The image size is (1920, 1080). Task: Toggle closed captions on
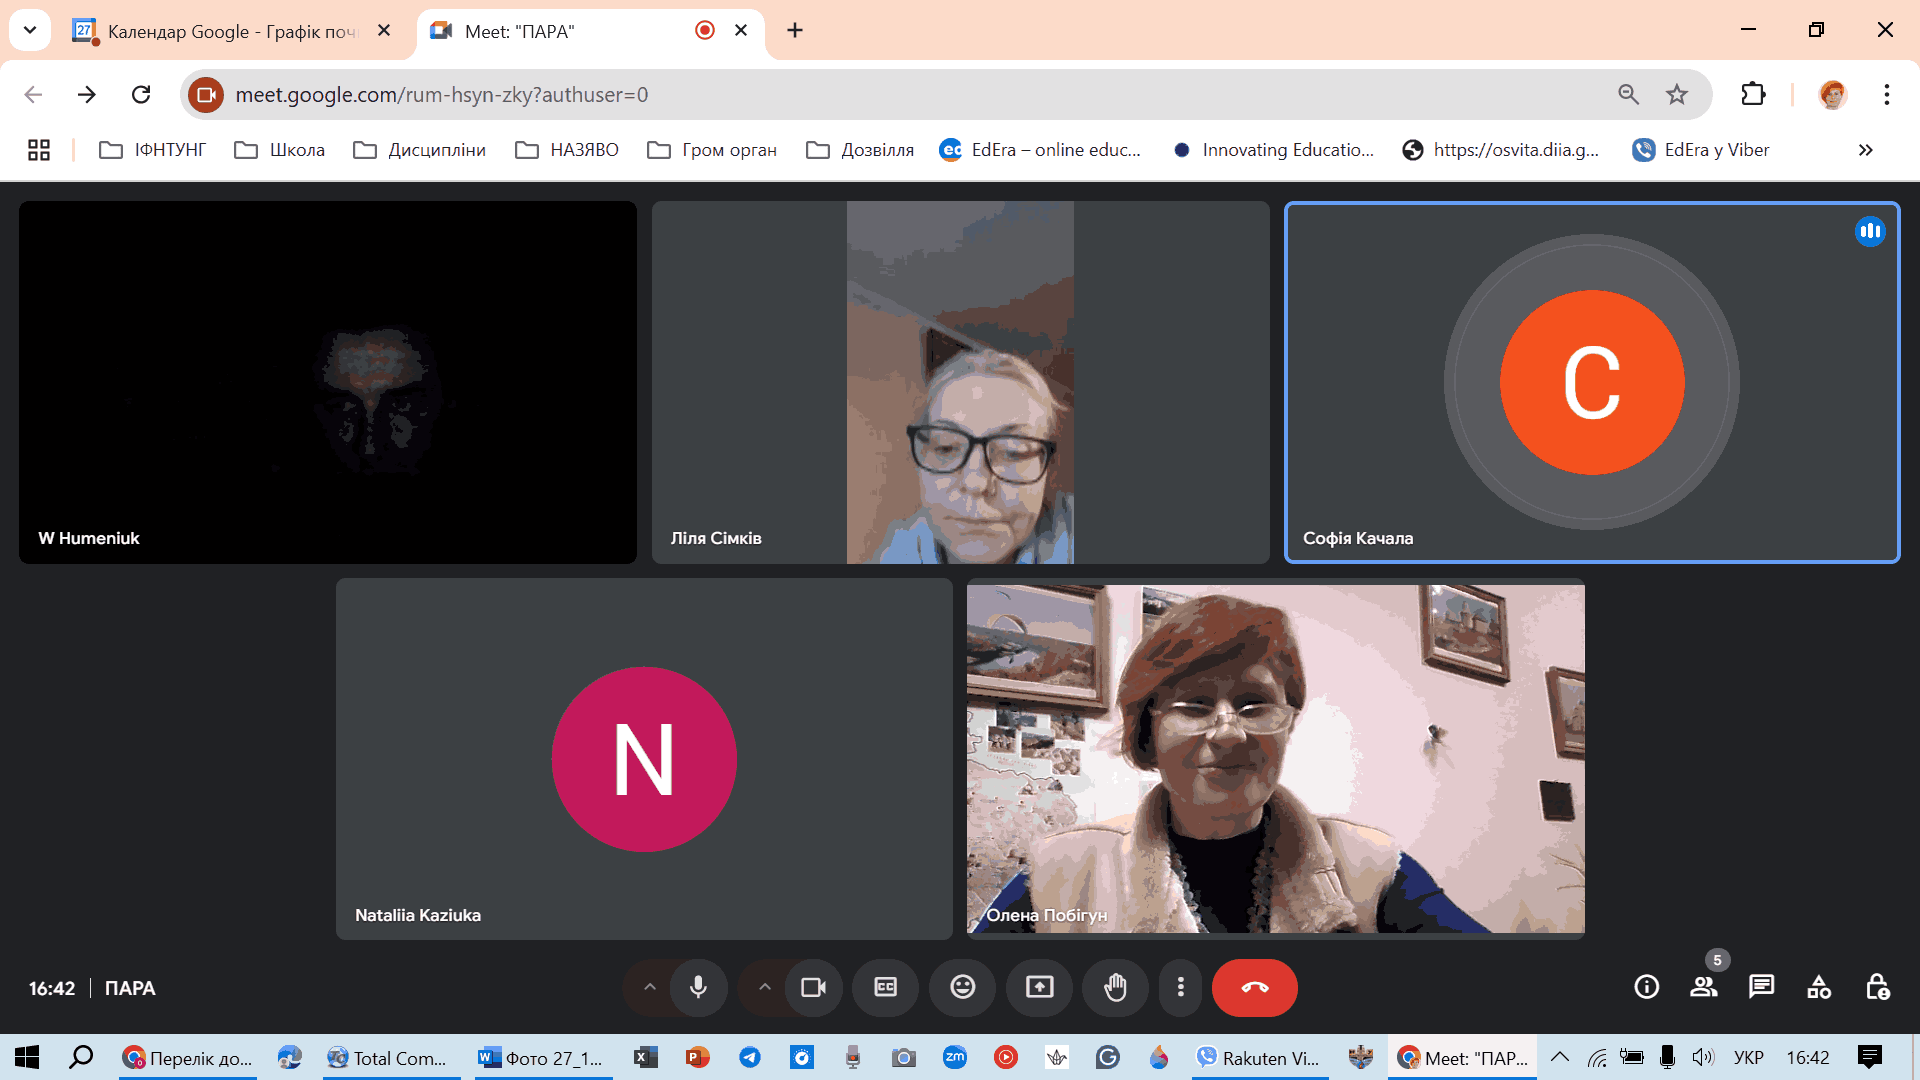coord(885,988)
